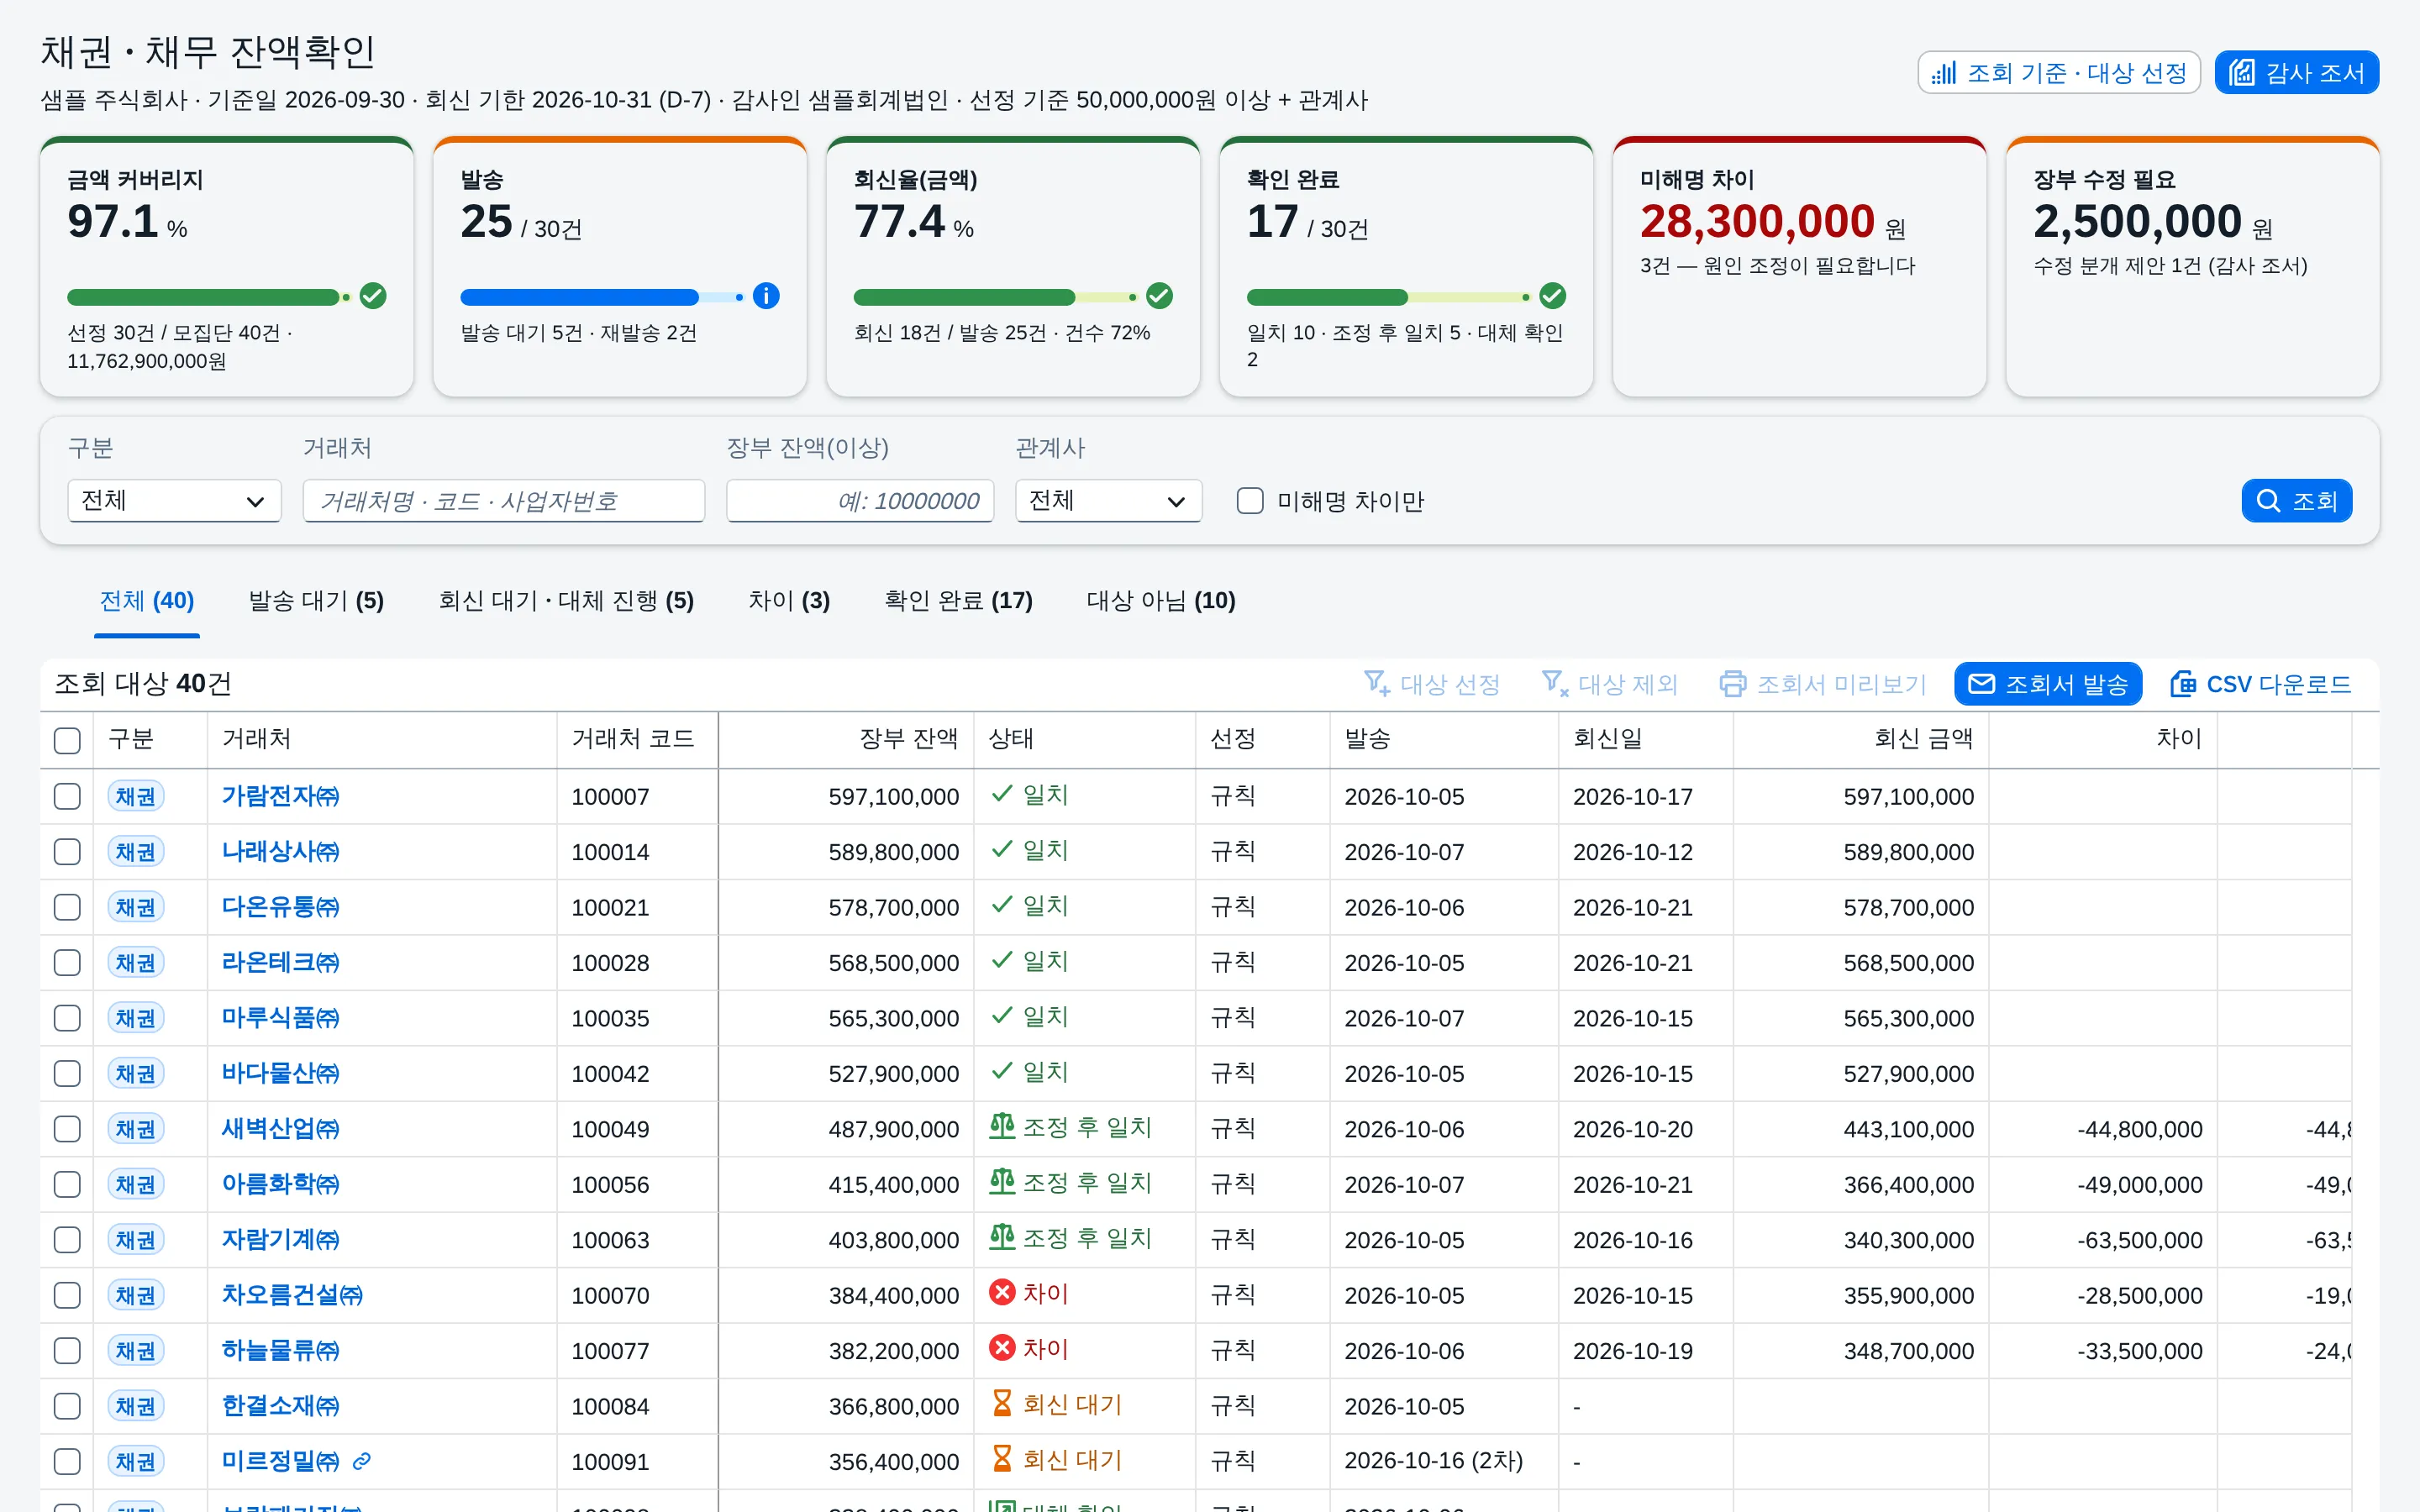Select the 대상 아님 (10) tab
Screen dimensions: 2420x1512
click(x=1161, y=601)
